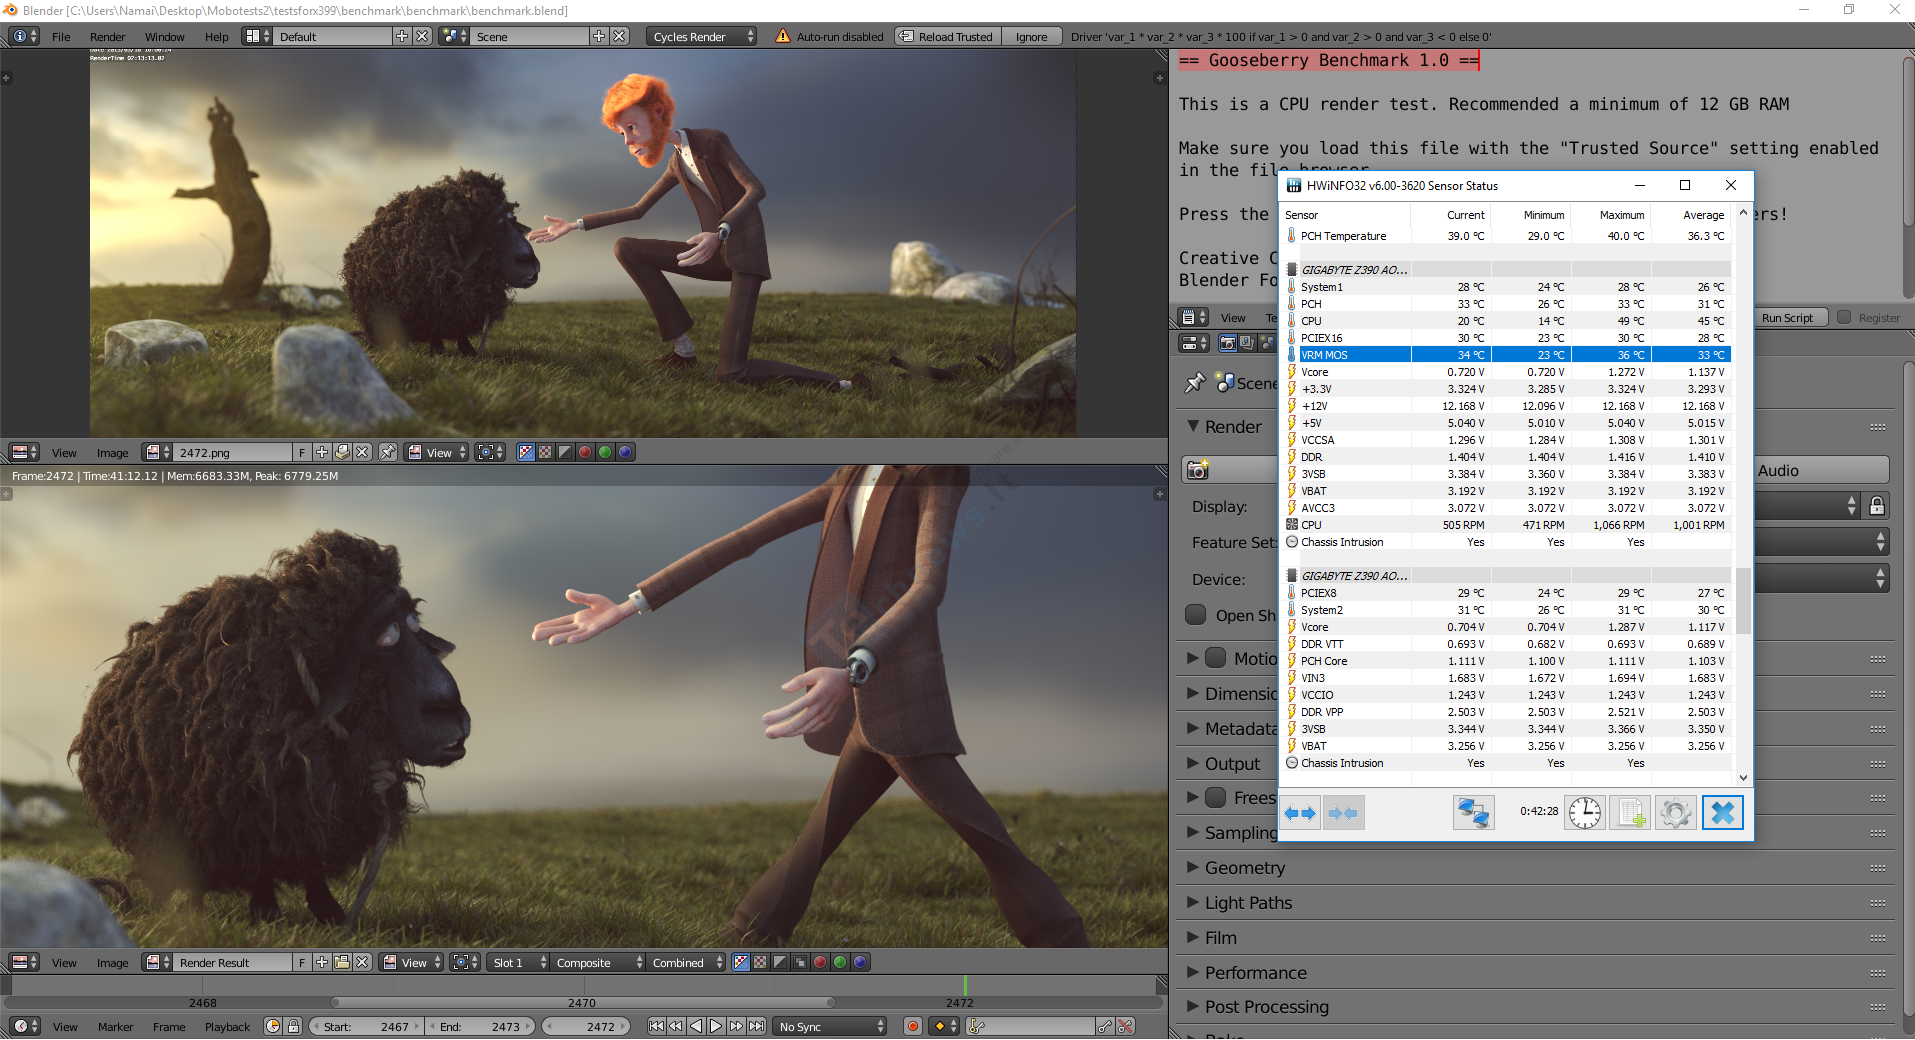The height and width of the screenshot is (1040, 1915).
Task: Click the insert keyframes key icon in timeline
Action: [x=1104, y=1026]
